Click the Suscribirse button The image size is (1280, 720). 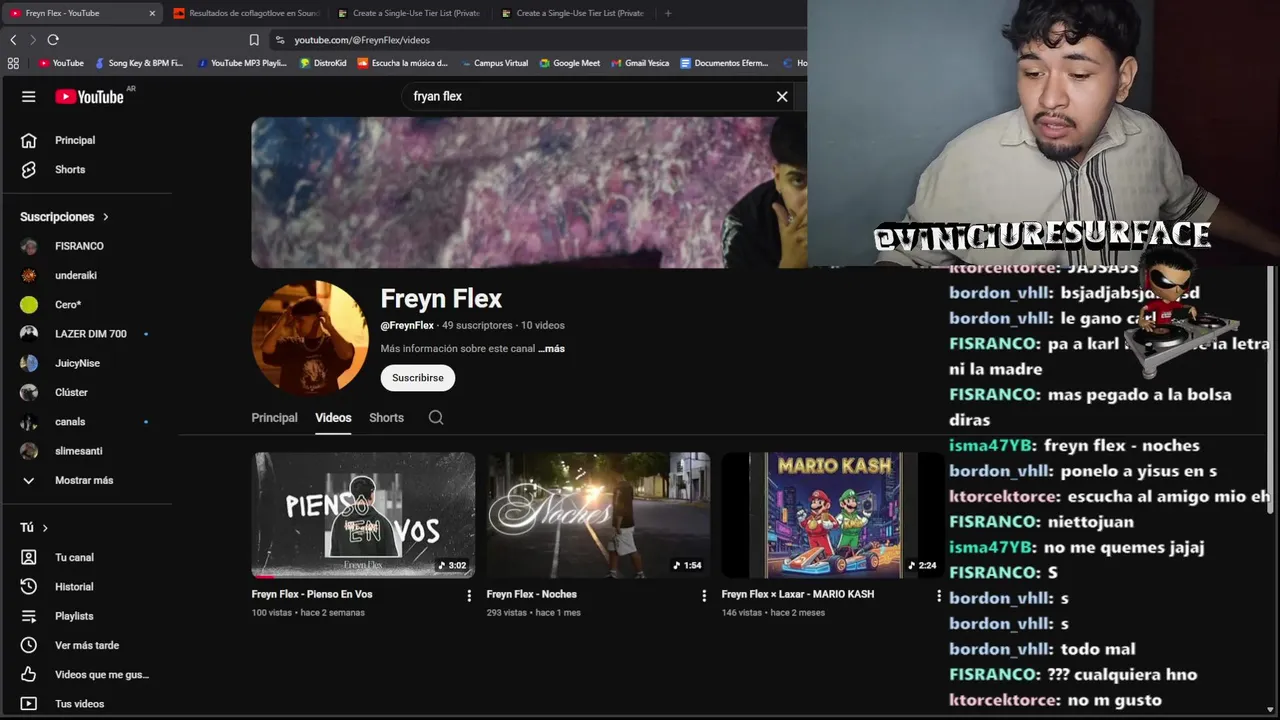click(x=417, y=378)
